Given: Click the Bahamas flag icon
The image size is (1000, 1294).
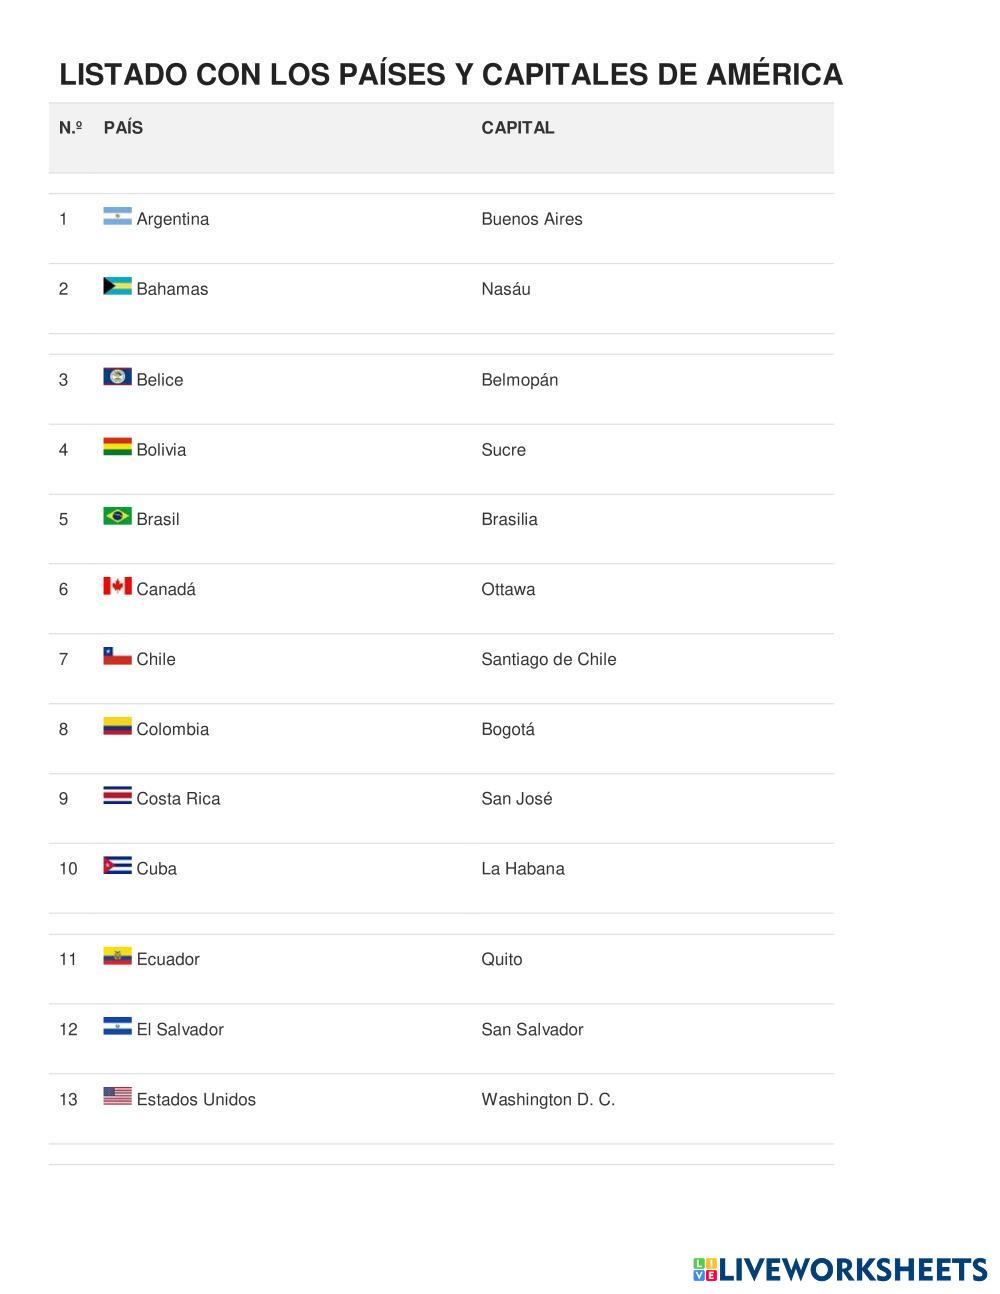Looking at the screenshot, I should pos(117,287).
